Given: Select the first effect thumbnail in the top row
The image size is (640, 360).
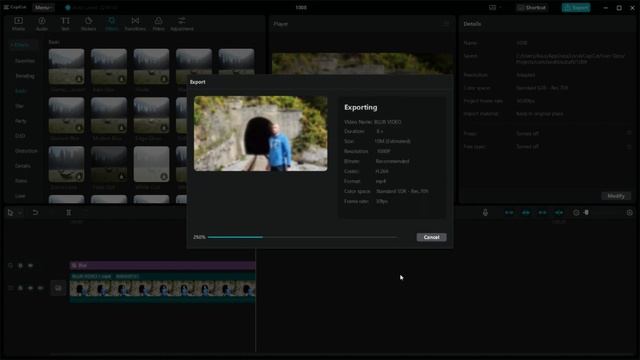Looking at the screenshot, I should click(x=67, y=66).
